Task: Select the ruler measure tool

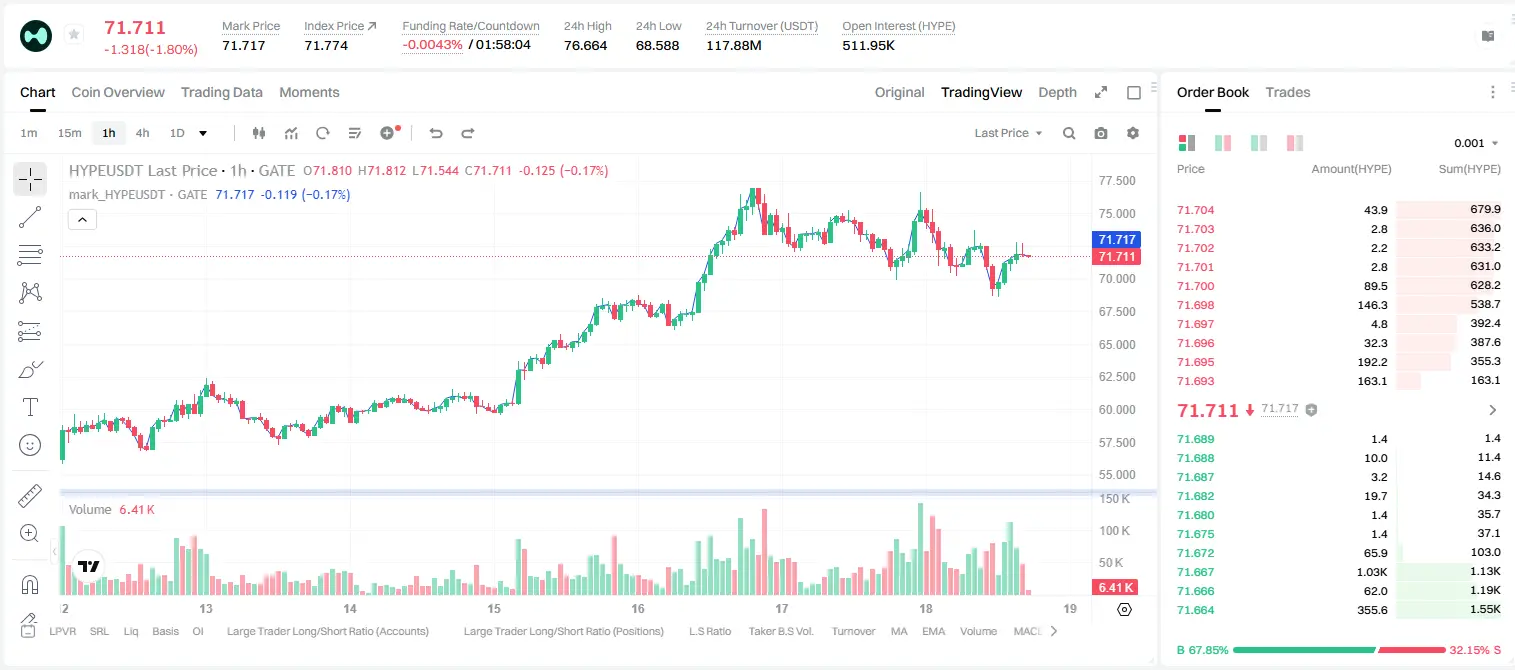Action: pyautogui.click(x=30, y=496)
